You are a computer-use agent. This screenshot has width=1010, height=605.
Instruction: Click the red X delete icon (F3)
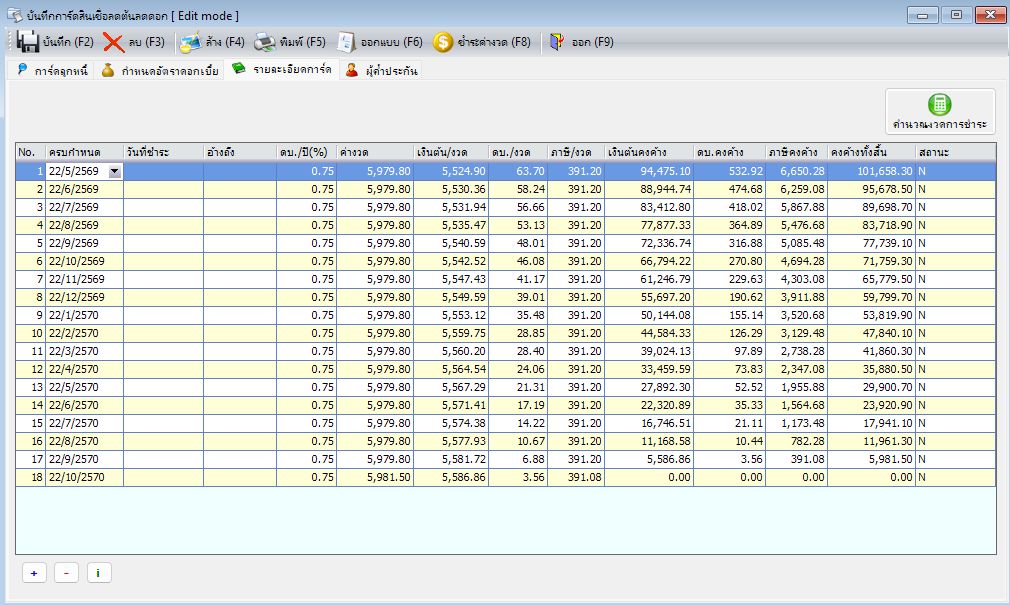pyautogui.click(x=113, y=43)
